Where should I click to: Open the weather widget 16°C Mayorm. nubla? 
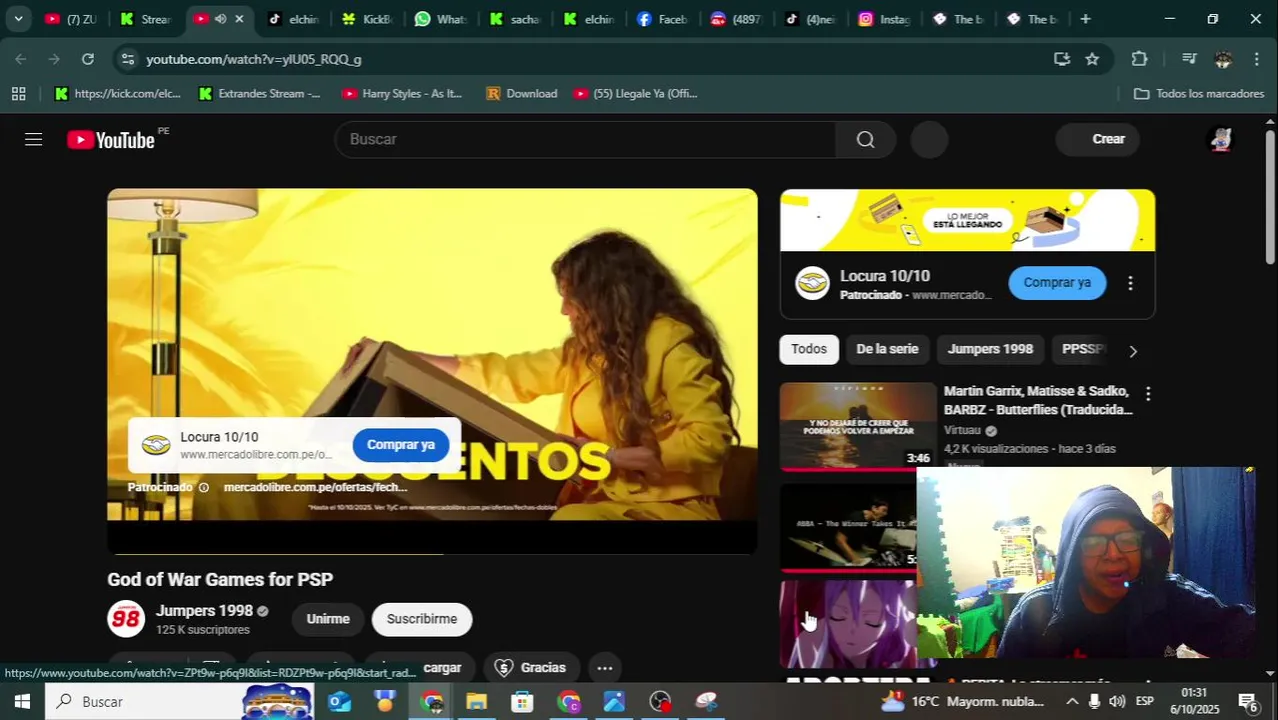[x=962, y=701]
